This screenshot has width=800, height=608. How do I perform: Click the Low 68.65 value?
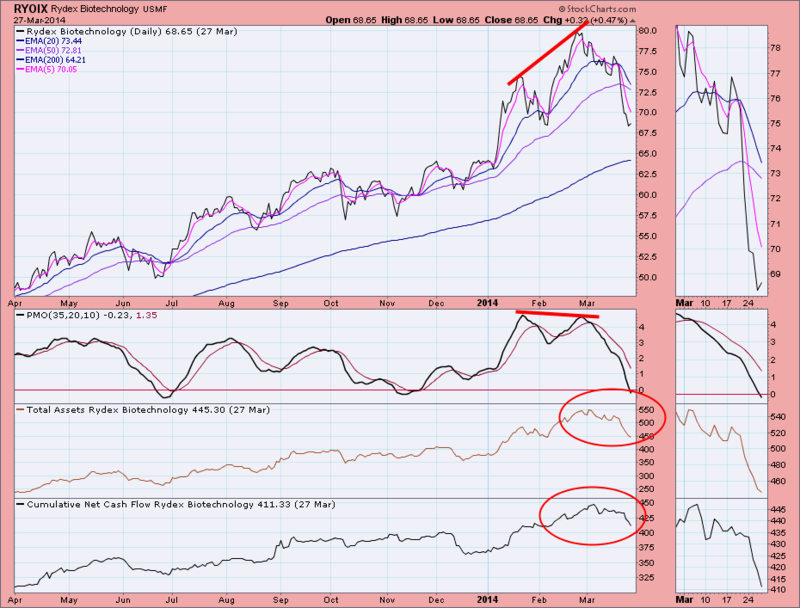point(456,20)
